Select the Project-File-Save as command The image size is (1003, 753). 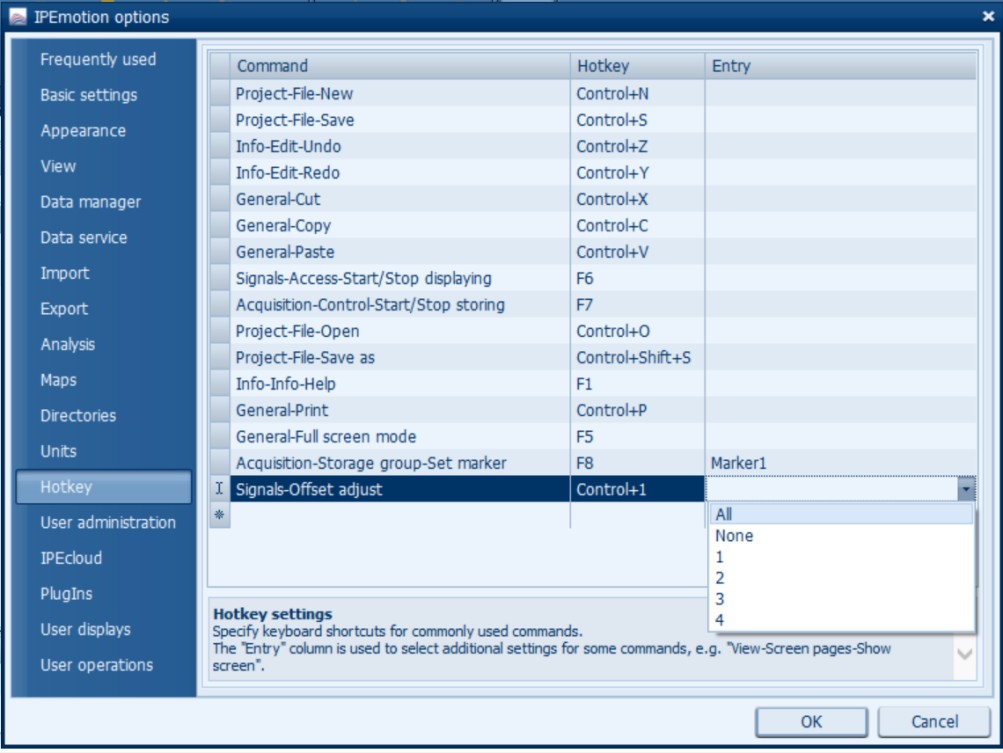[x=400, y=358]
